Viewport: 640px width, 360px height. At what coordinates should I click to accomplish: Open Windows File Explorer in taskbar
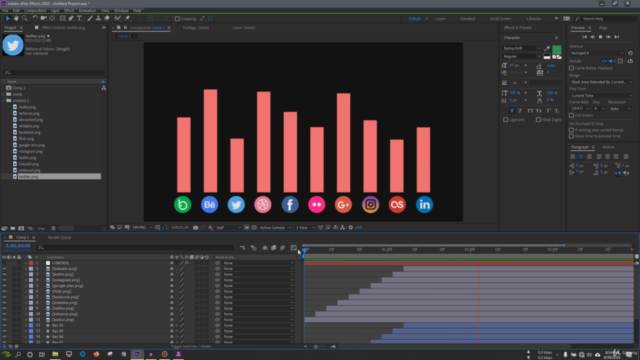[55, 354]
